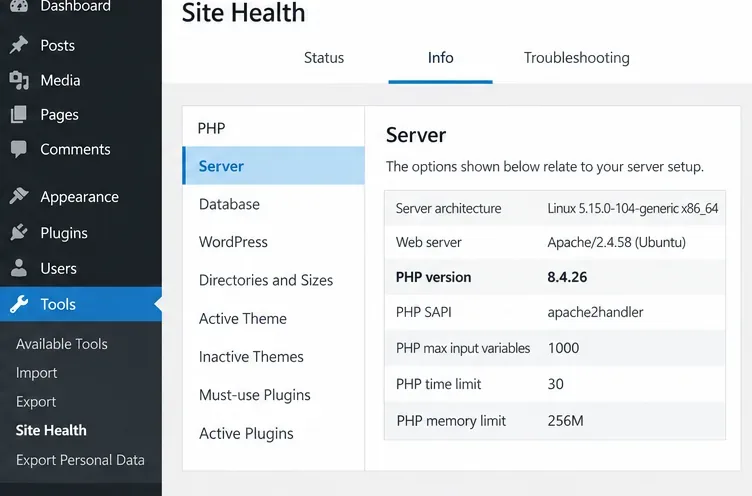Open the Pages menu label
The height and width of the screenshot is (496, 752).
[x=59, y=115]
